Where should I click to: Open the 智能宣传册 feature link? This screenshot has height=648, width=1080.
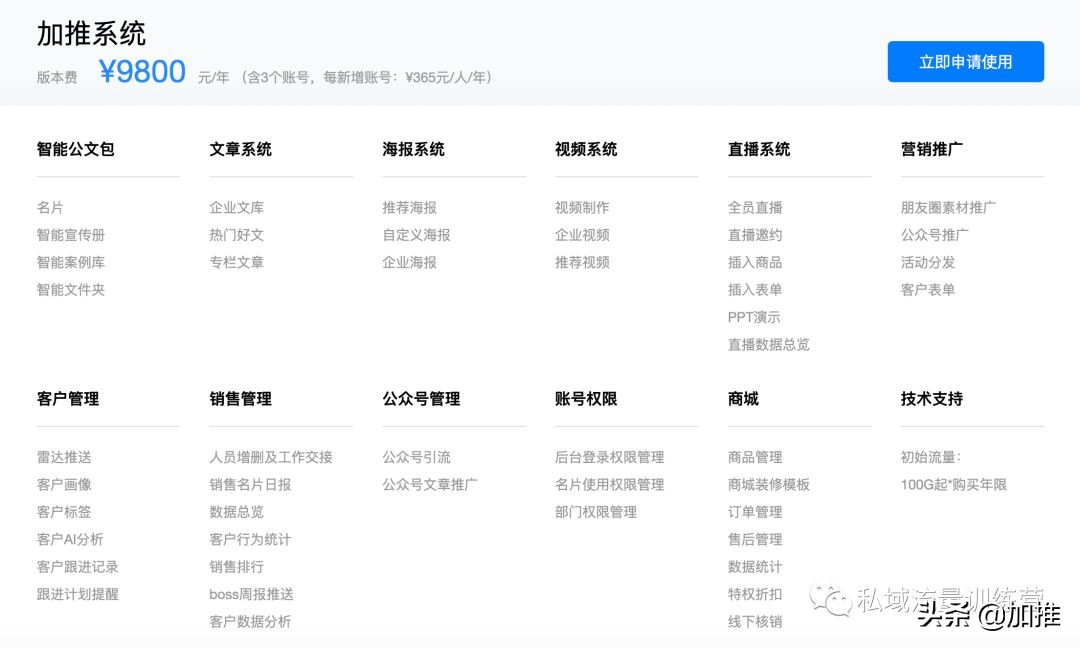point(70,235)
